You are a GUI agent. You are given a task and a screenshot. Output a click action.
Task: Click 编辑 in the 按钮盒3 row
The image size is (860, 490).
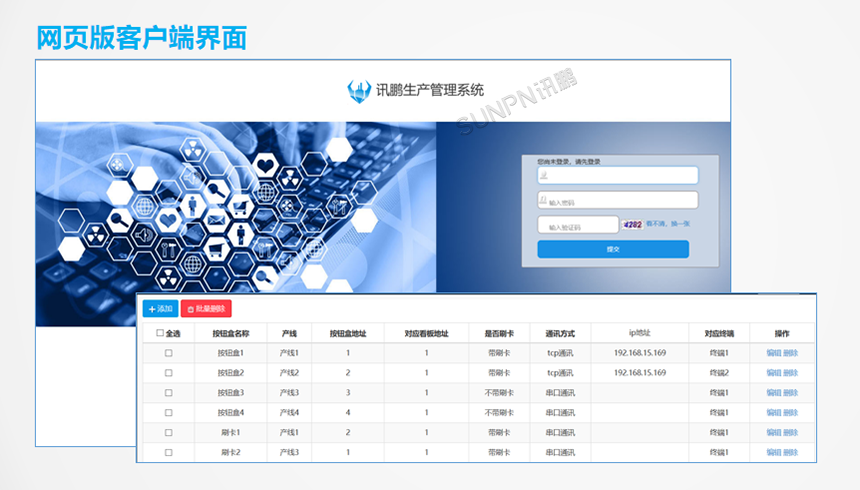[x=774, y=392]
